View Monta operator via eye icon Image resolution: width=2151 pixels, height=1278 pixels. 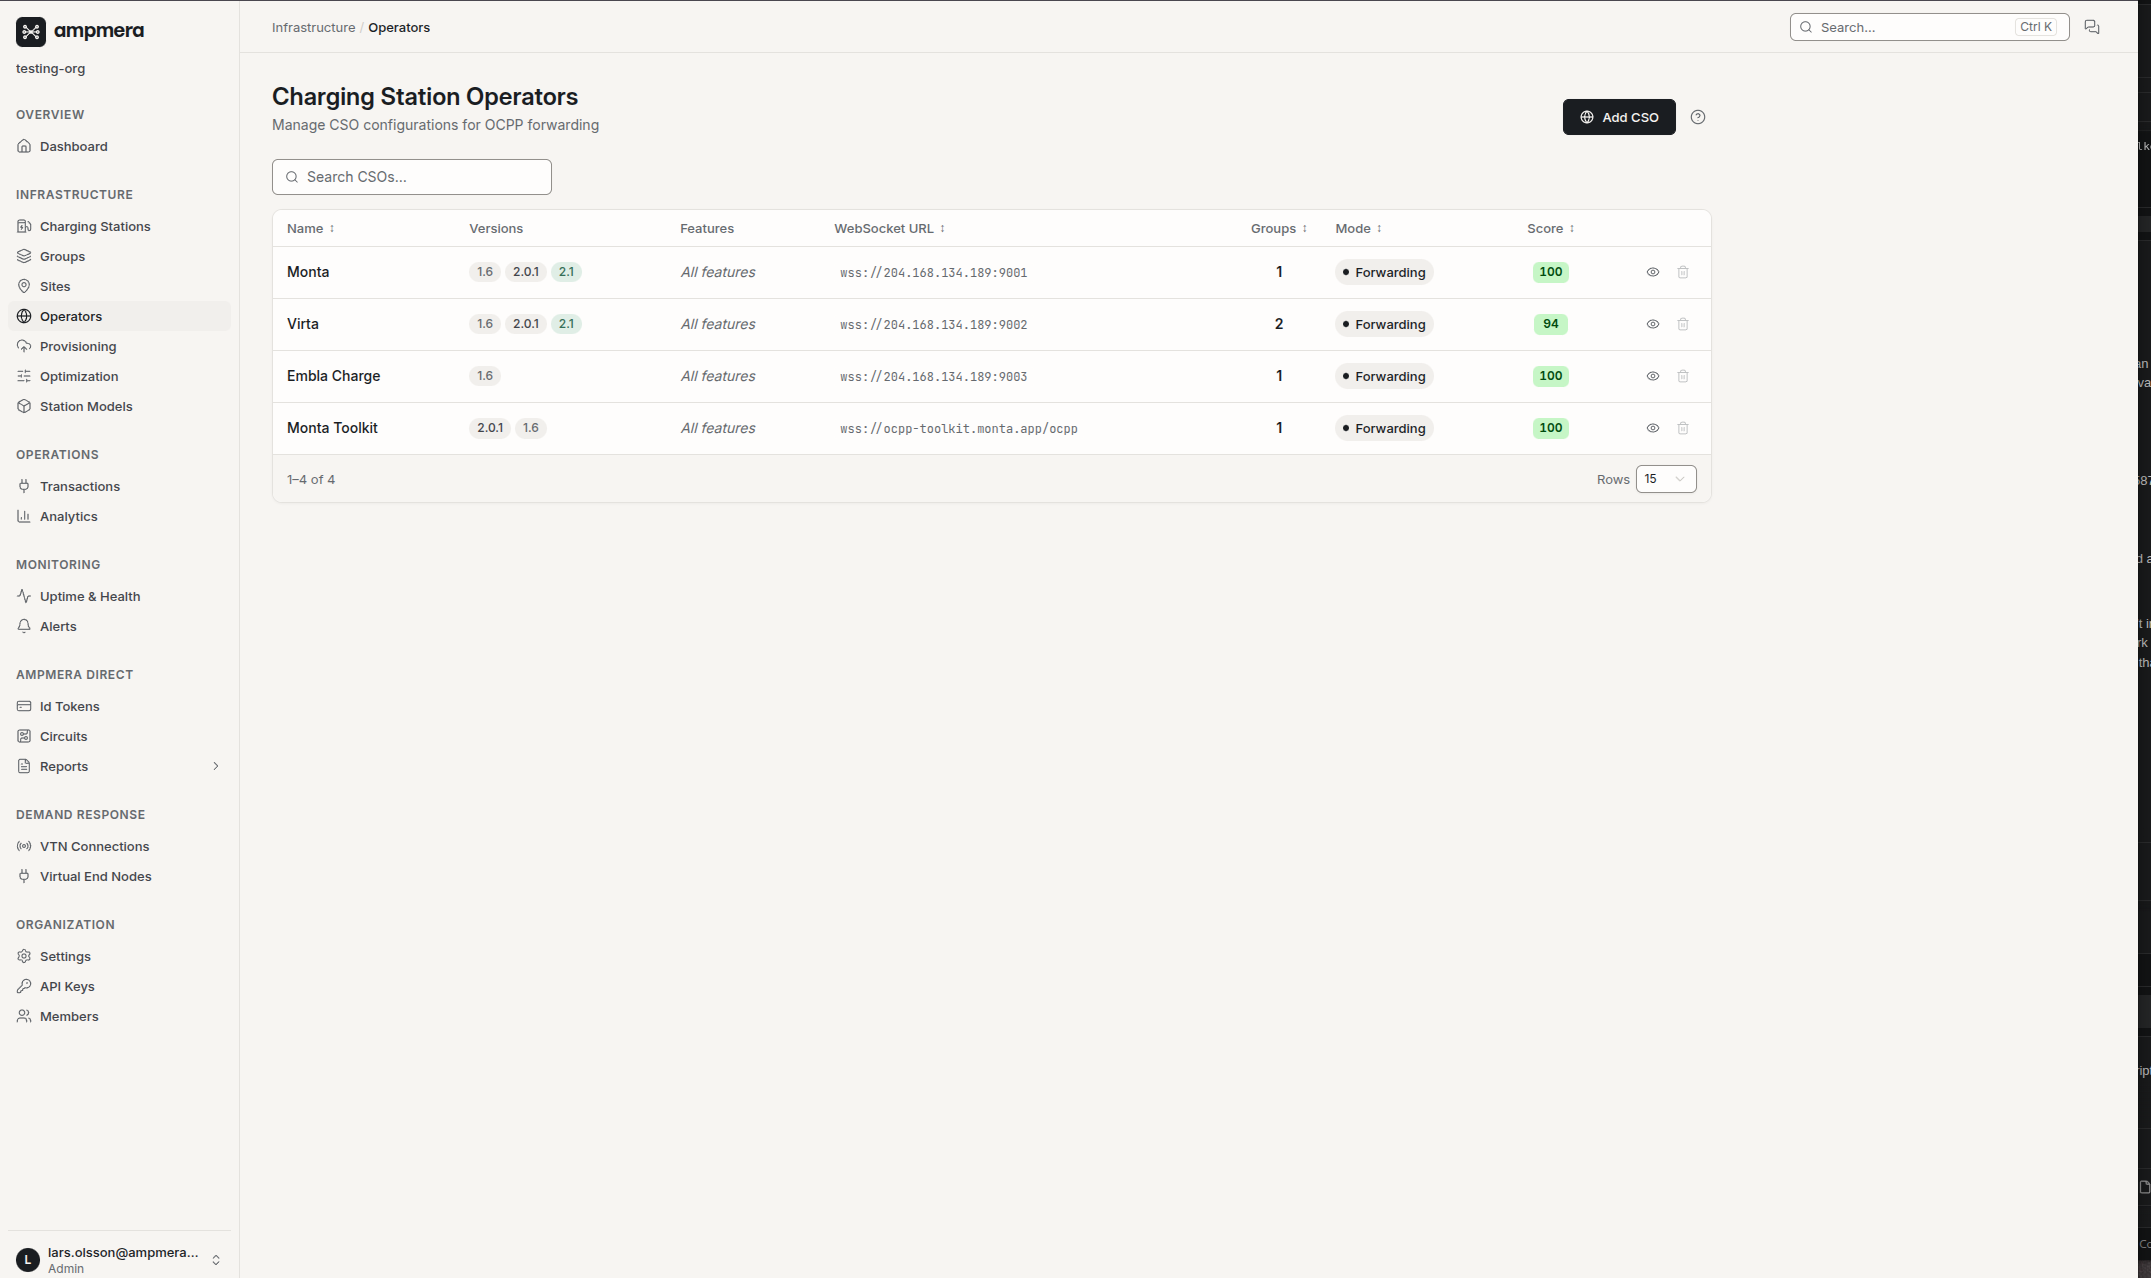1653,272
